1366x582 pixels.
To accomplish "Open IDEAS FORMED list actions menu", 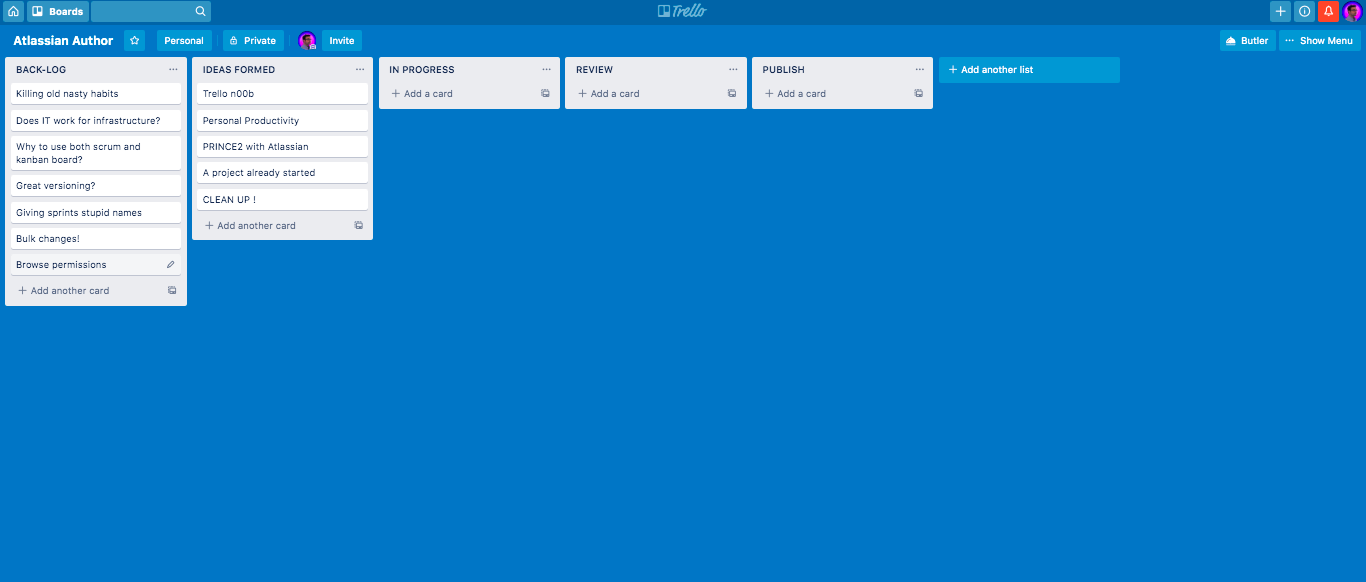I will [360, 70].
